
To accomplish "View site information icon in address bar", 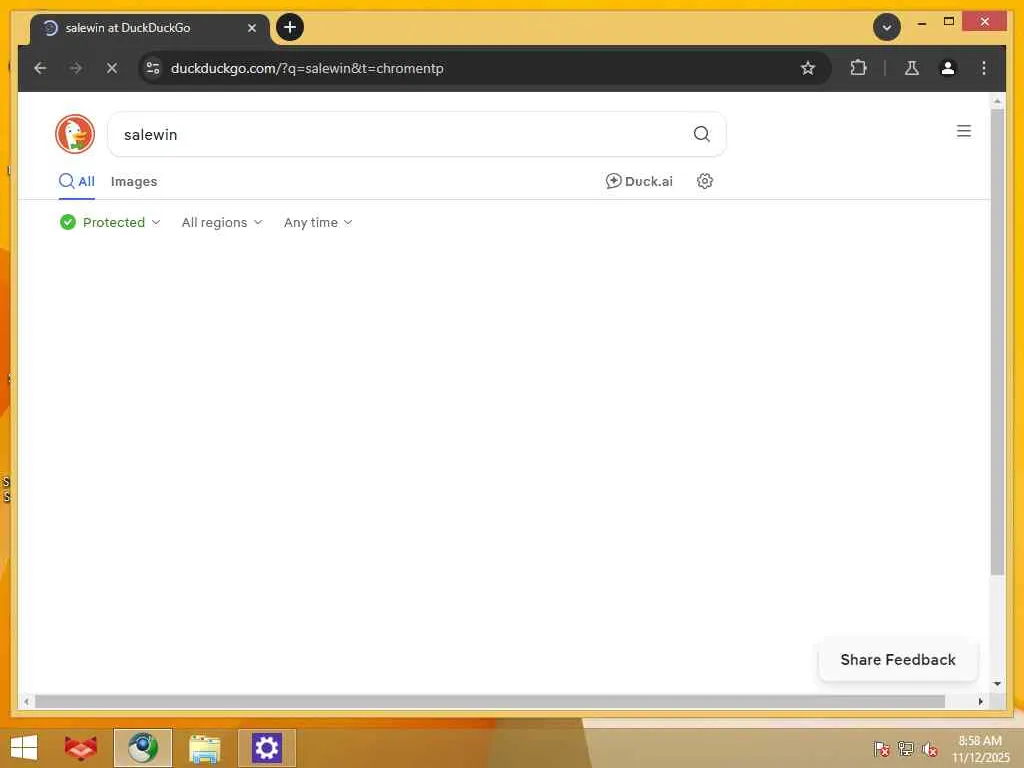I will coord(153,68).
